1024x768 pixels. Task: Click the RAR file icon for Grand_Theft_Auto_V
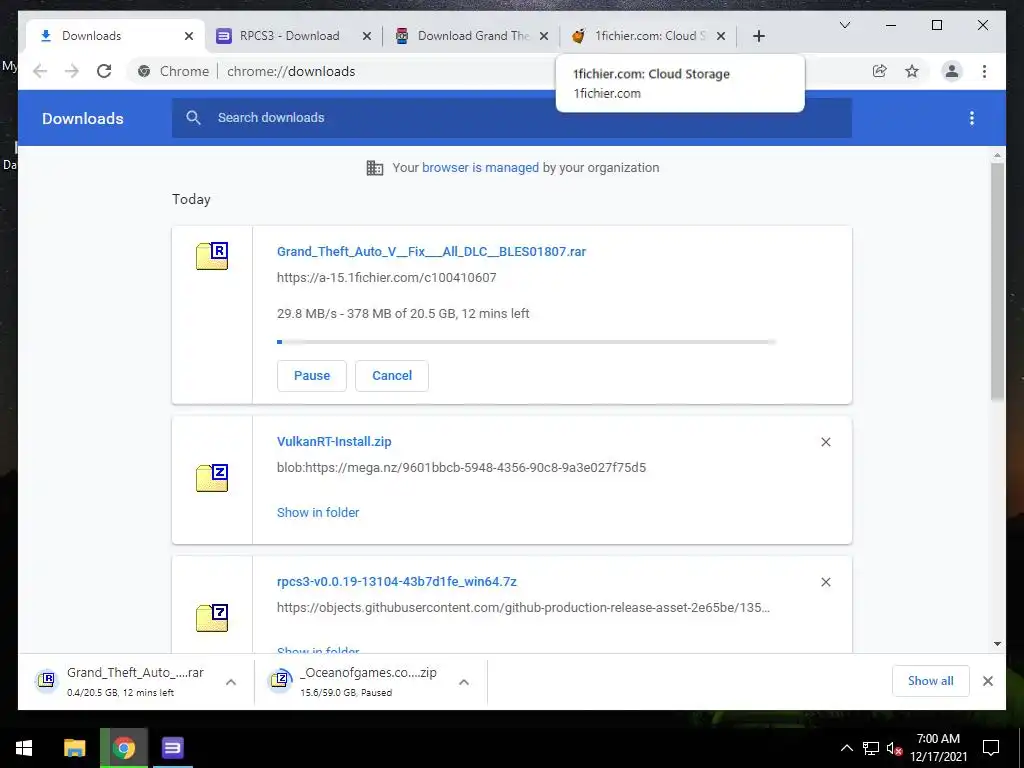click(212, 255)
